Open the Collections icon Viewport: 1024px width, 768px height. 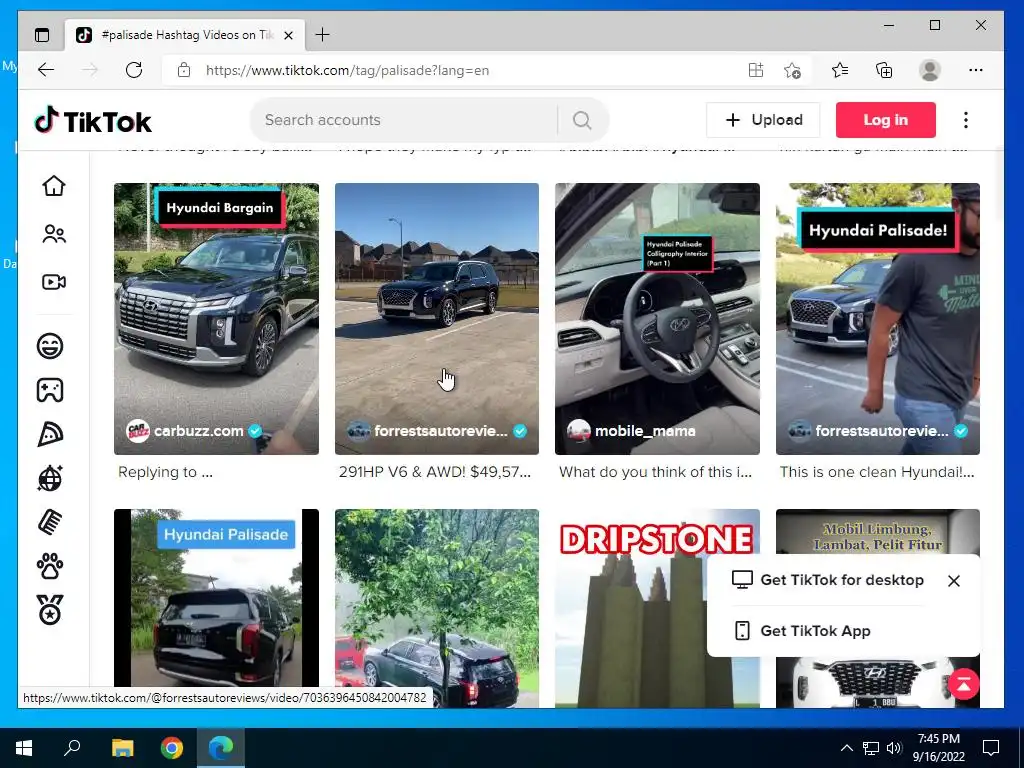[884, 70]
